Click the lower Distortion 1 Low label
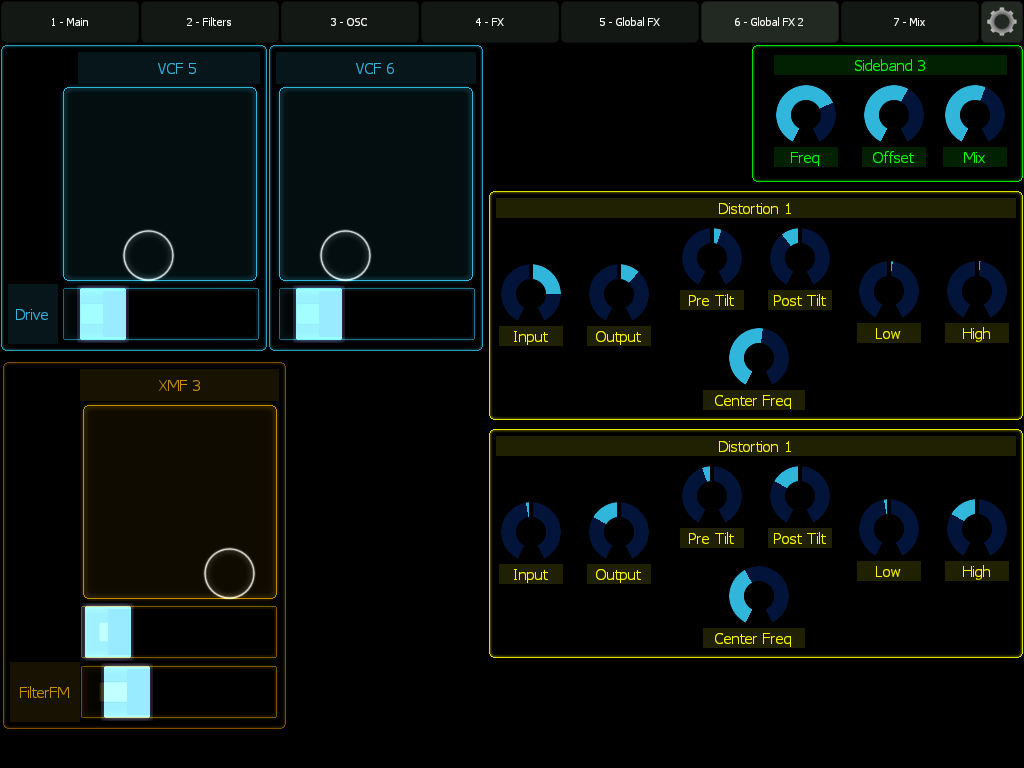 [889, 572]
